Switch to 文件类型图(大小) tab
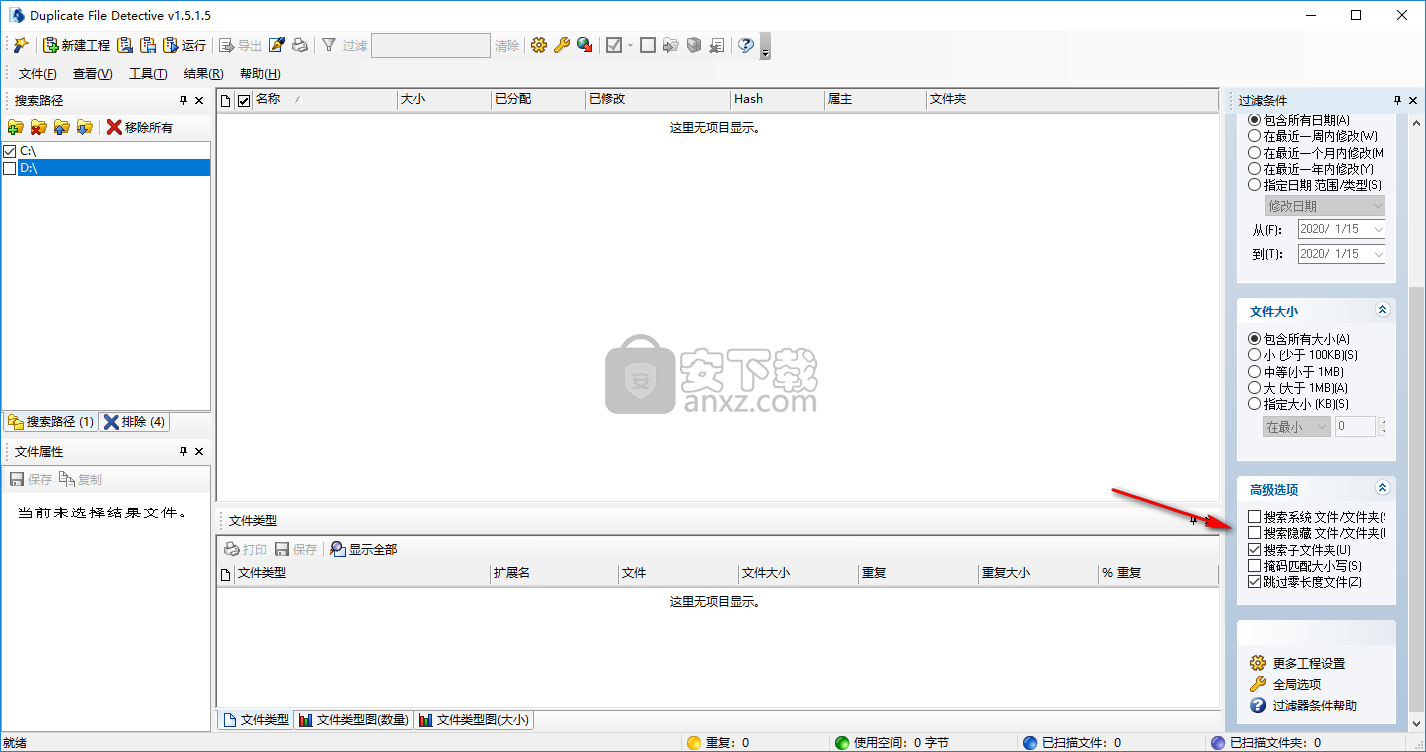 coord(474,719)
